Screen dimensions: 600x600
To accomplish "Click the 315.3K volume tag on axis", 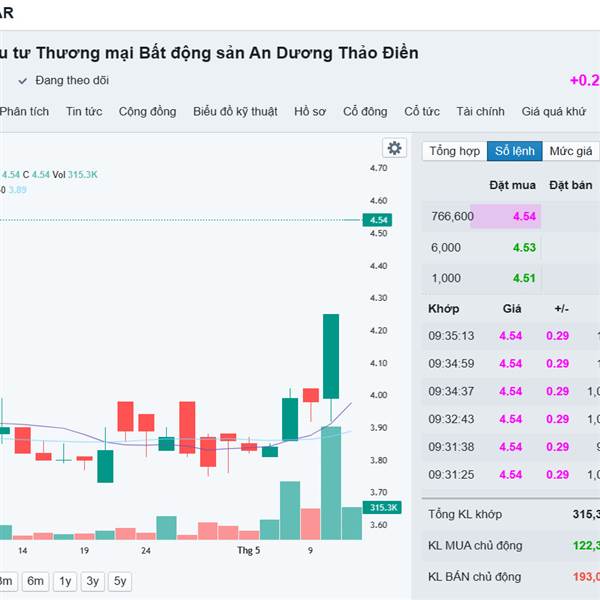I will (382, 507).
